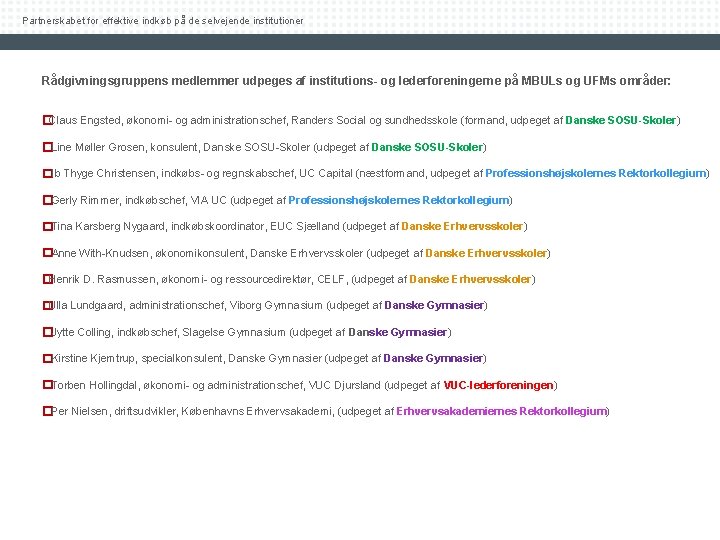The width and height of the screenshot is (720, 540).
Task: Click the bullet box beside Gerly Rimmer
Action: 48,200
